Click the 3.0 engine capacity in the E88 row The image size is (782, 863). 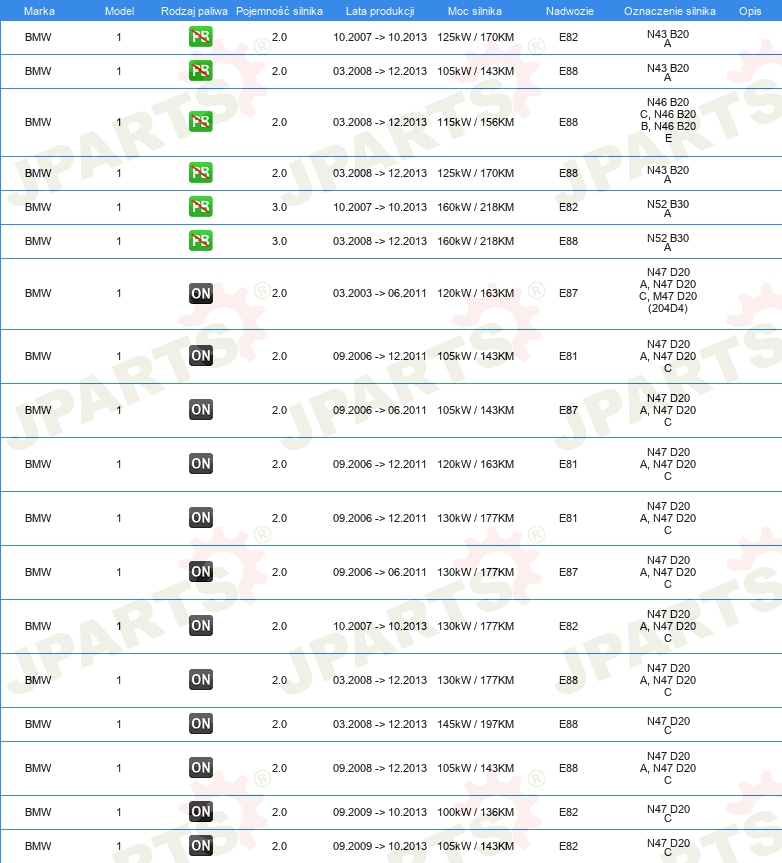tap(280, 242)
